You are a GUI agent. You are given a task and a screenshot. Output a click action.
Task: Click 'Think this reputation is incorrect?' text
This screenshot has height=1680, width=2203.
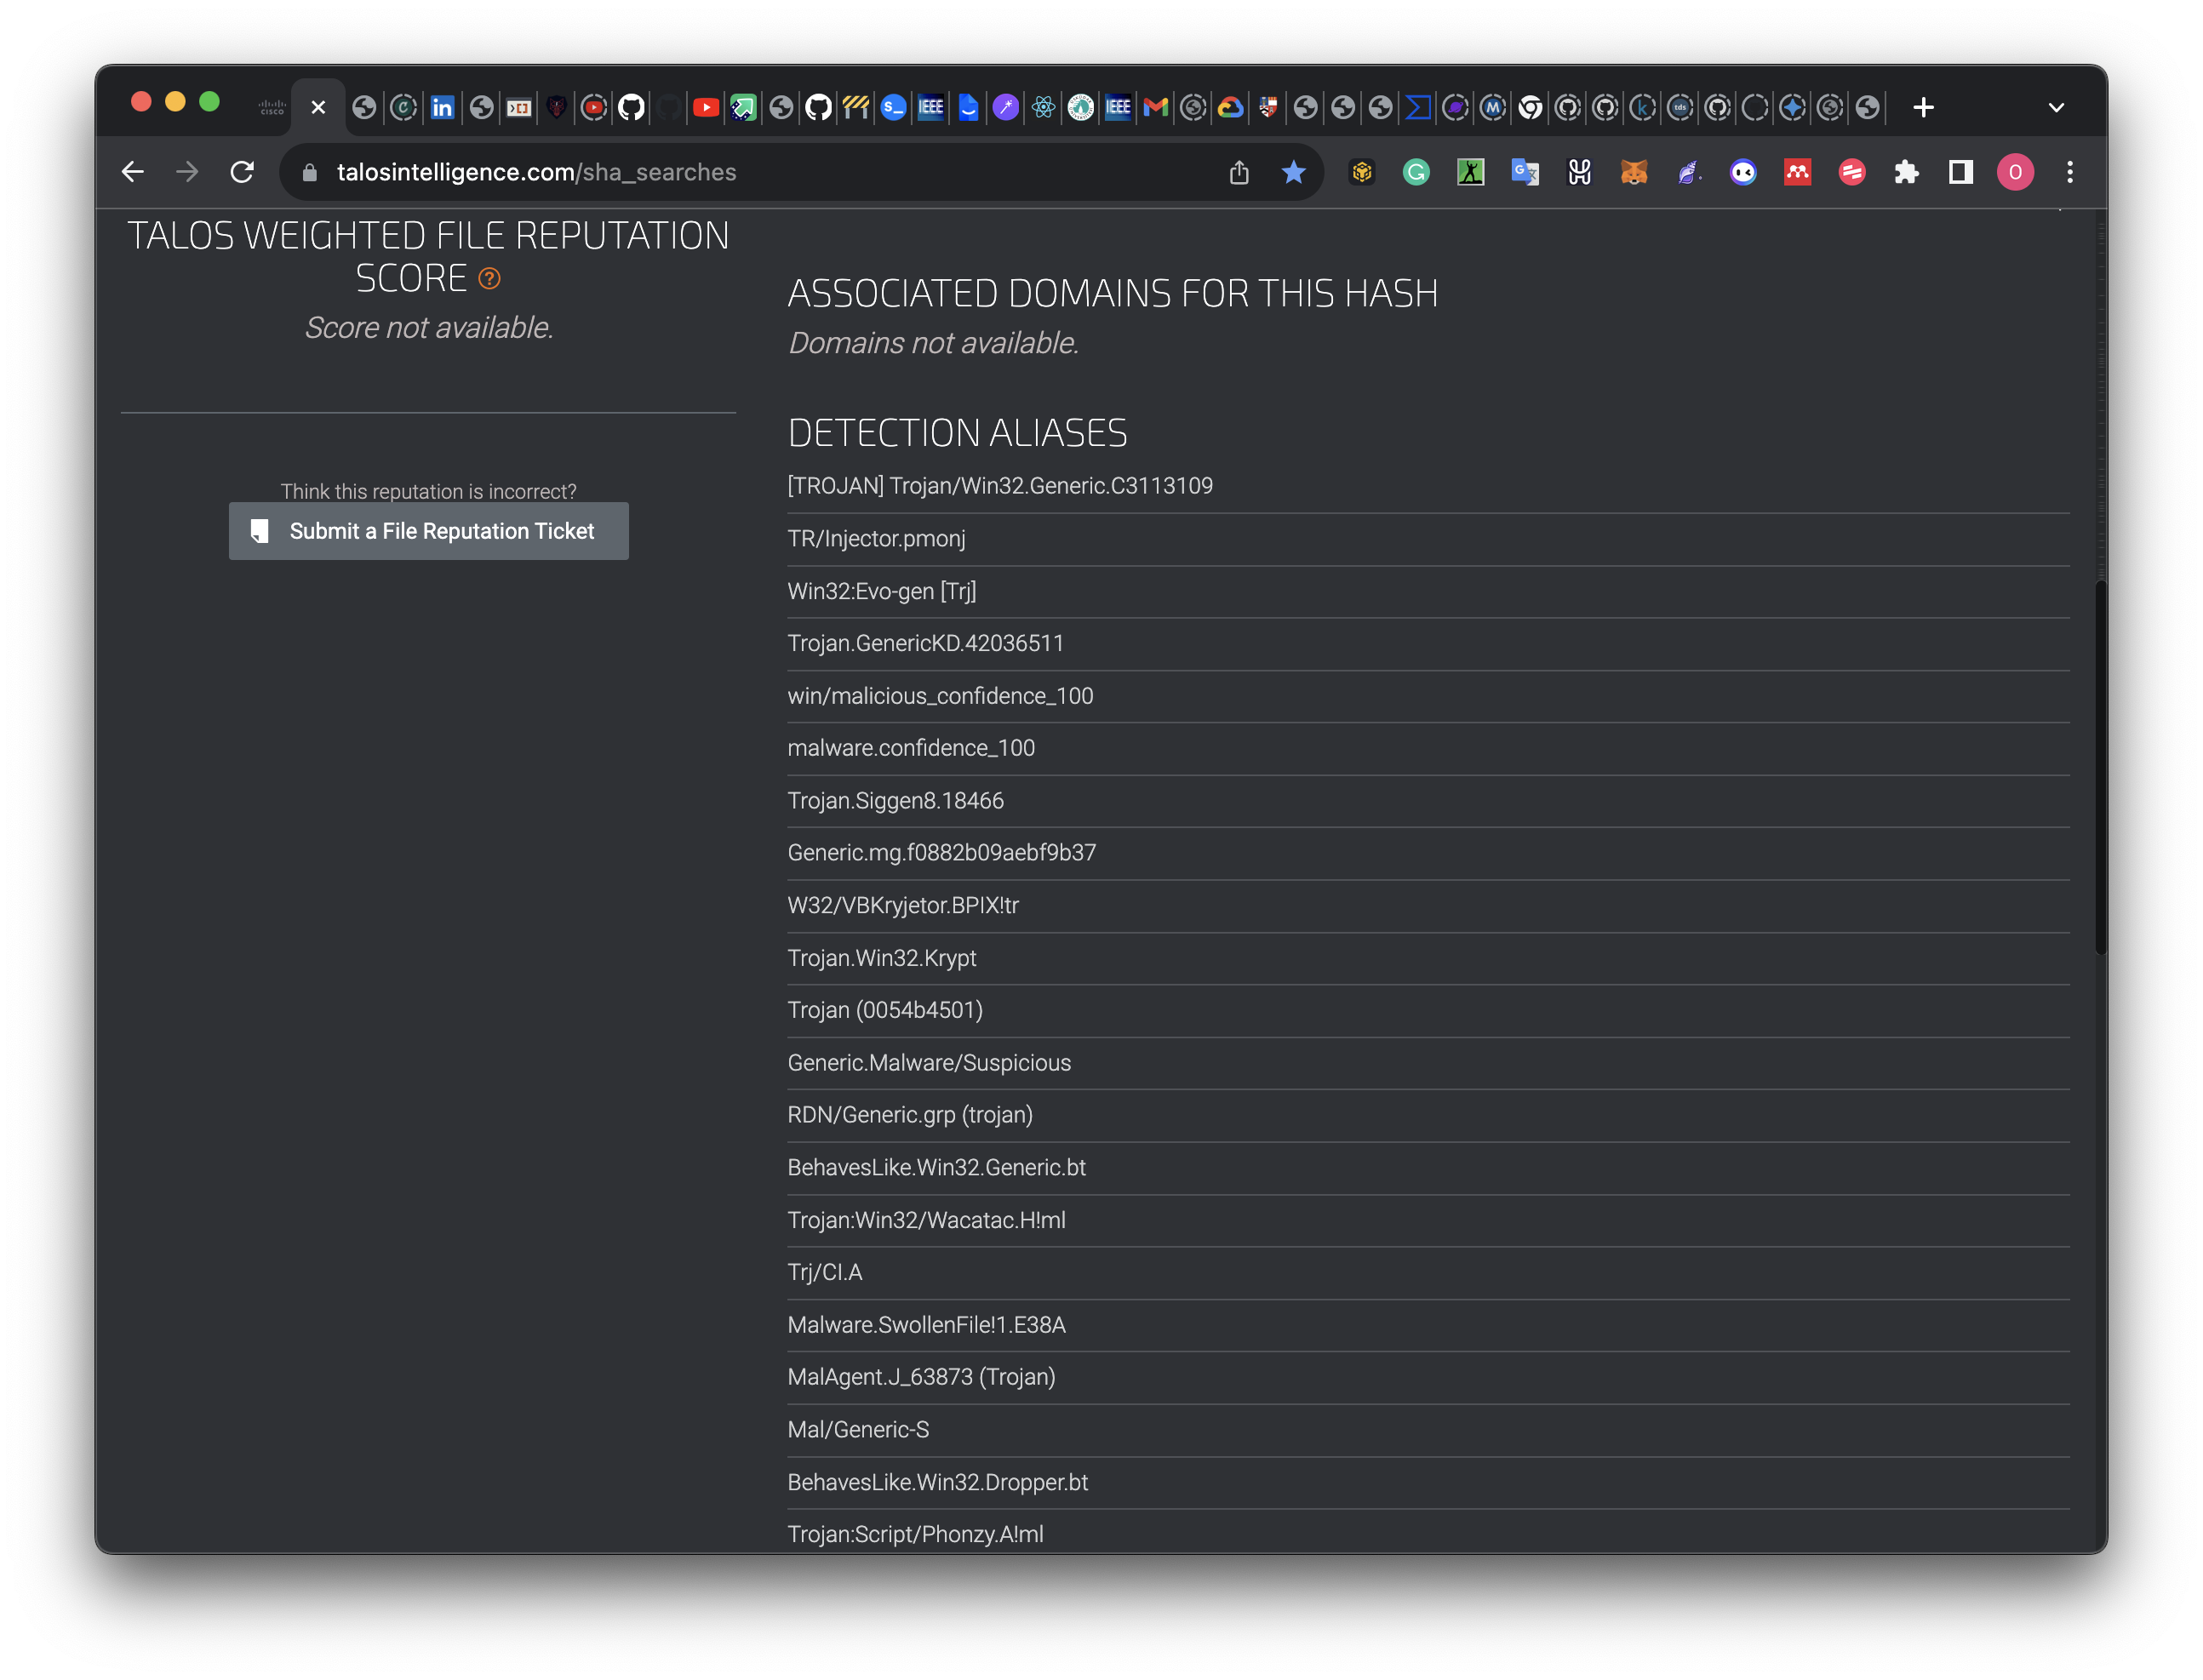[x=428, y=492]
